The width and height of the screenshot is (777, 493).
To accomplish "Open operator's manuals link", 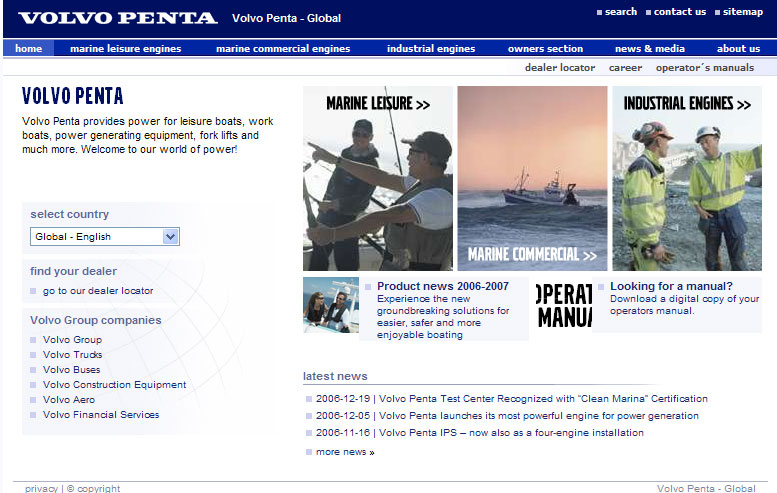I will [705, 67].
